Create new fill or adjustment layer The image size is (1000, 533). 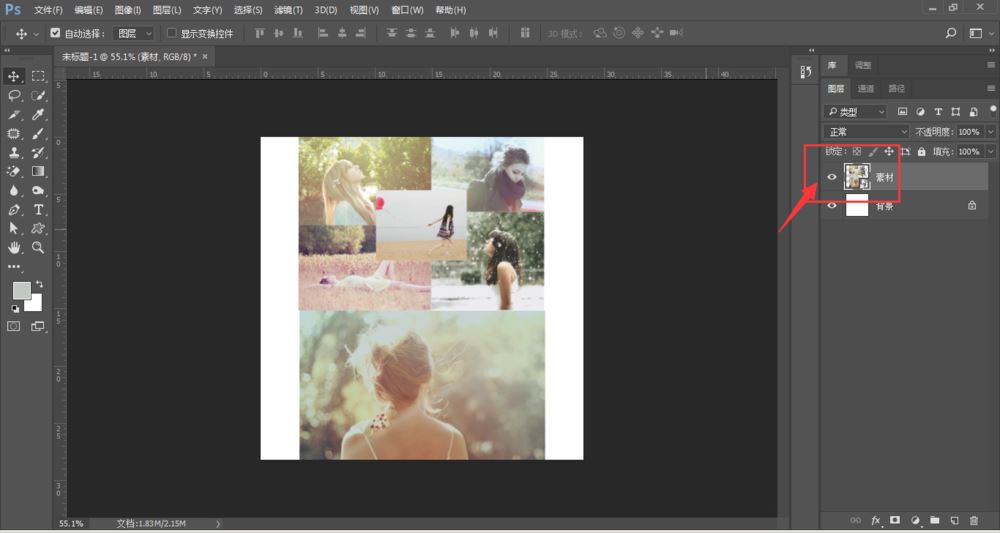pos(915,521)
